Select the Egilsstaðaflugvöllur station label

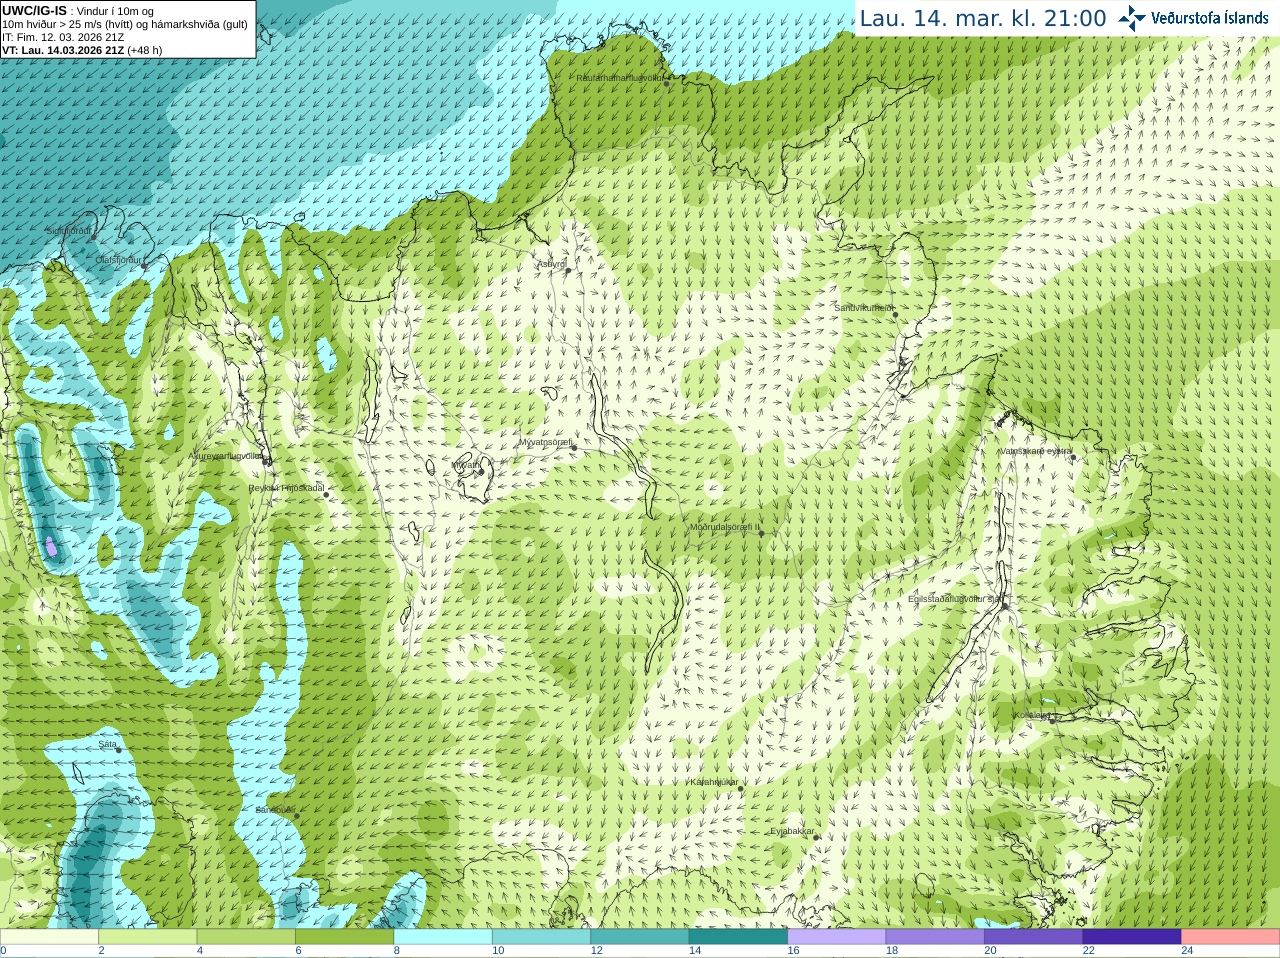pyautogui.click(x=955, y=599)
